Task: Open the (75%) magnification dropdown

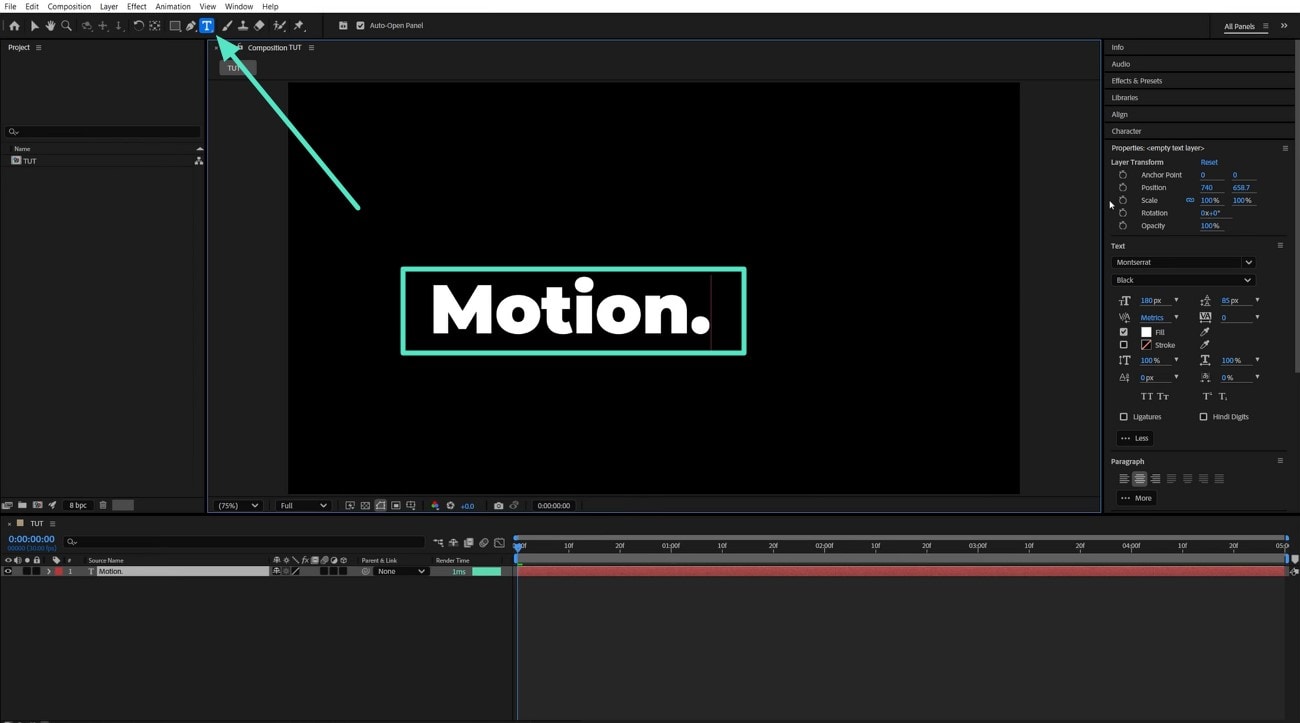Action: [x=239, y=506]
